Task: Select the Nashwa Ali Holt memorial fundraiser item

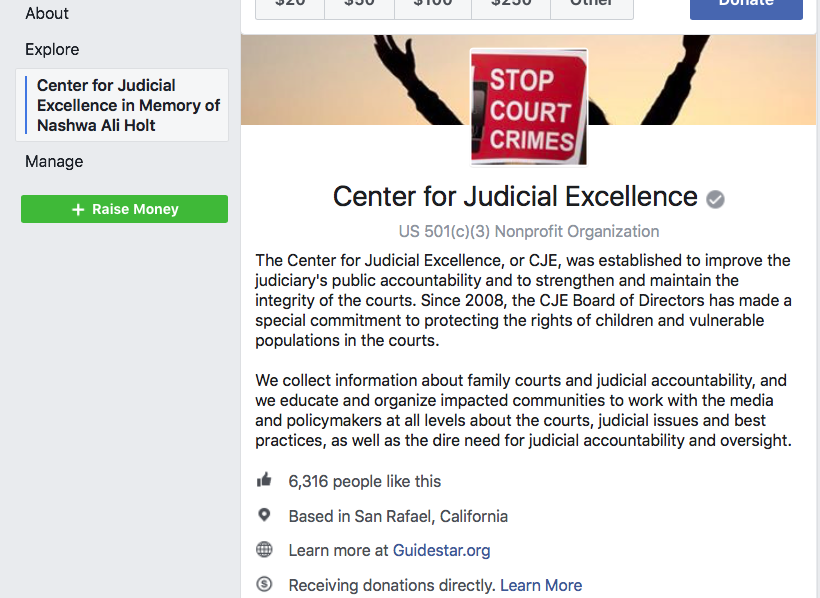Action: [127, 105]
